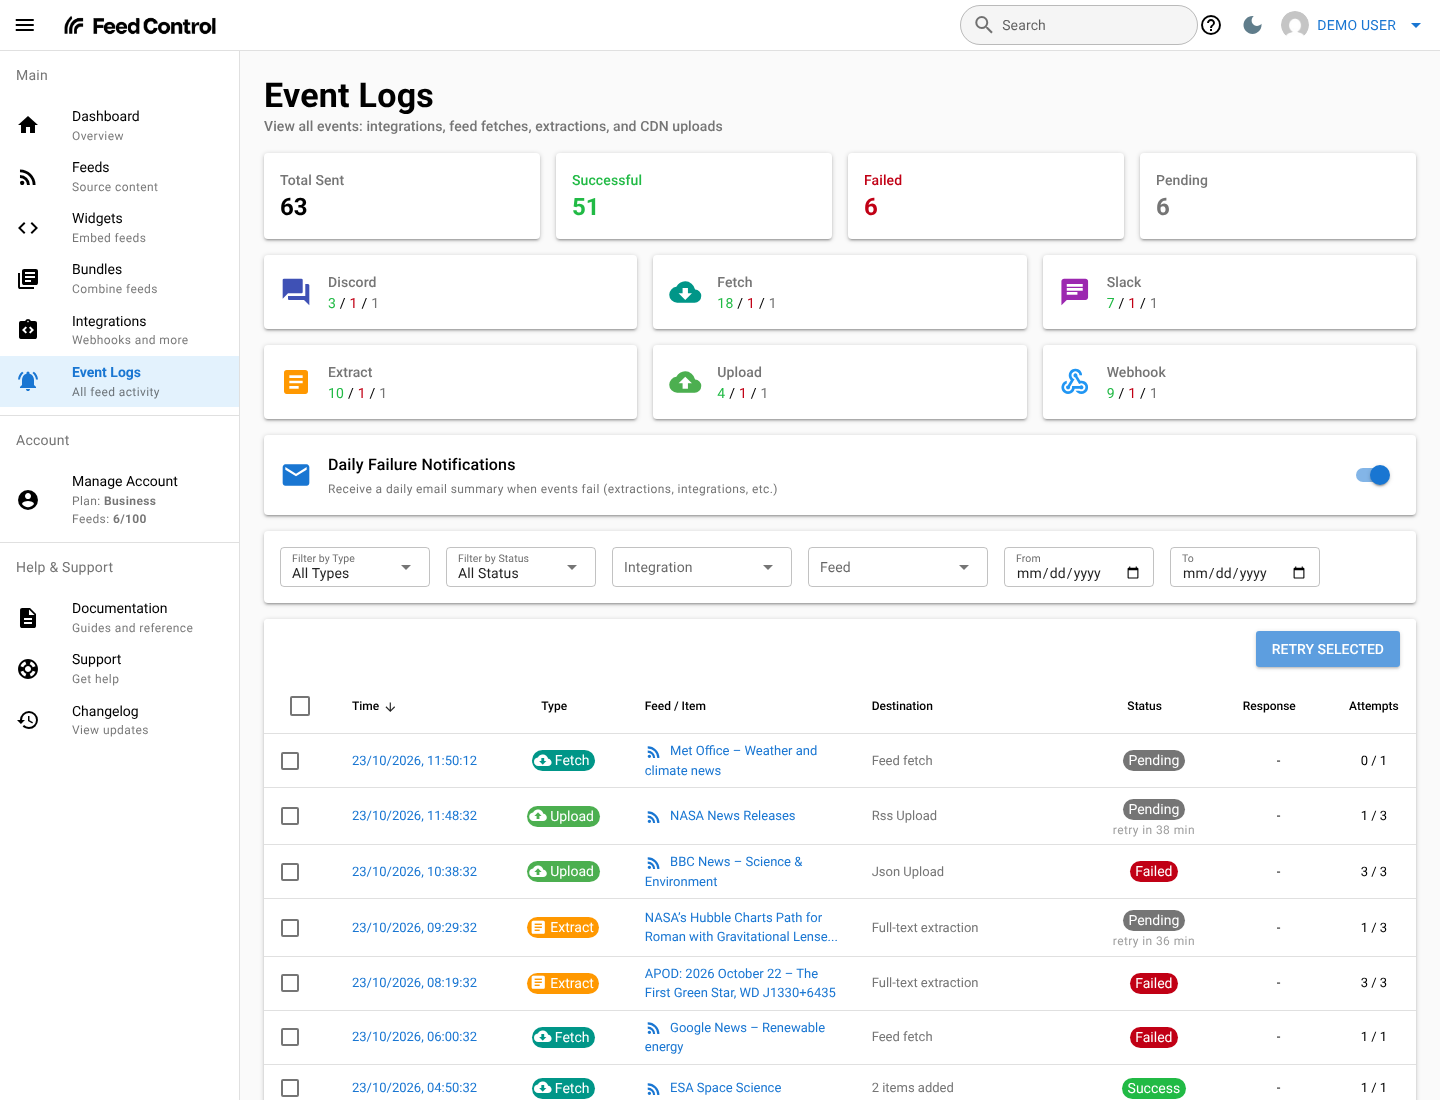Open the From date calendar picker icon
The image size is (1440, 1100).
pyautogui.click(x=1133, y=573)
